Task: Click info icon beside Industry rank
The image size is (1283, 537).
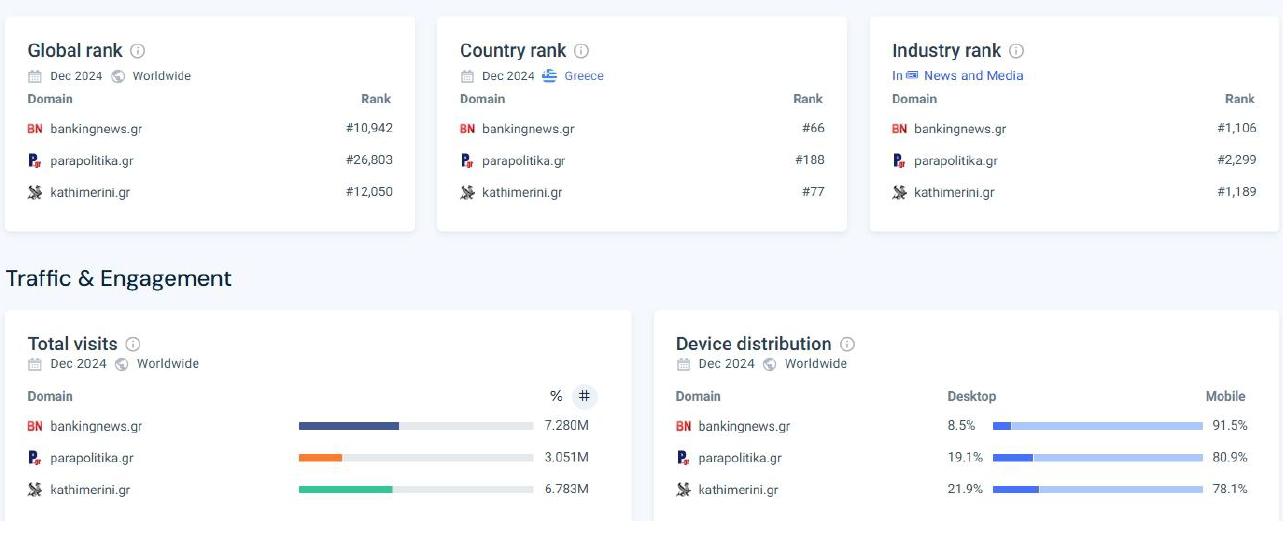Action: point(1016,51)
